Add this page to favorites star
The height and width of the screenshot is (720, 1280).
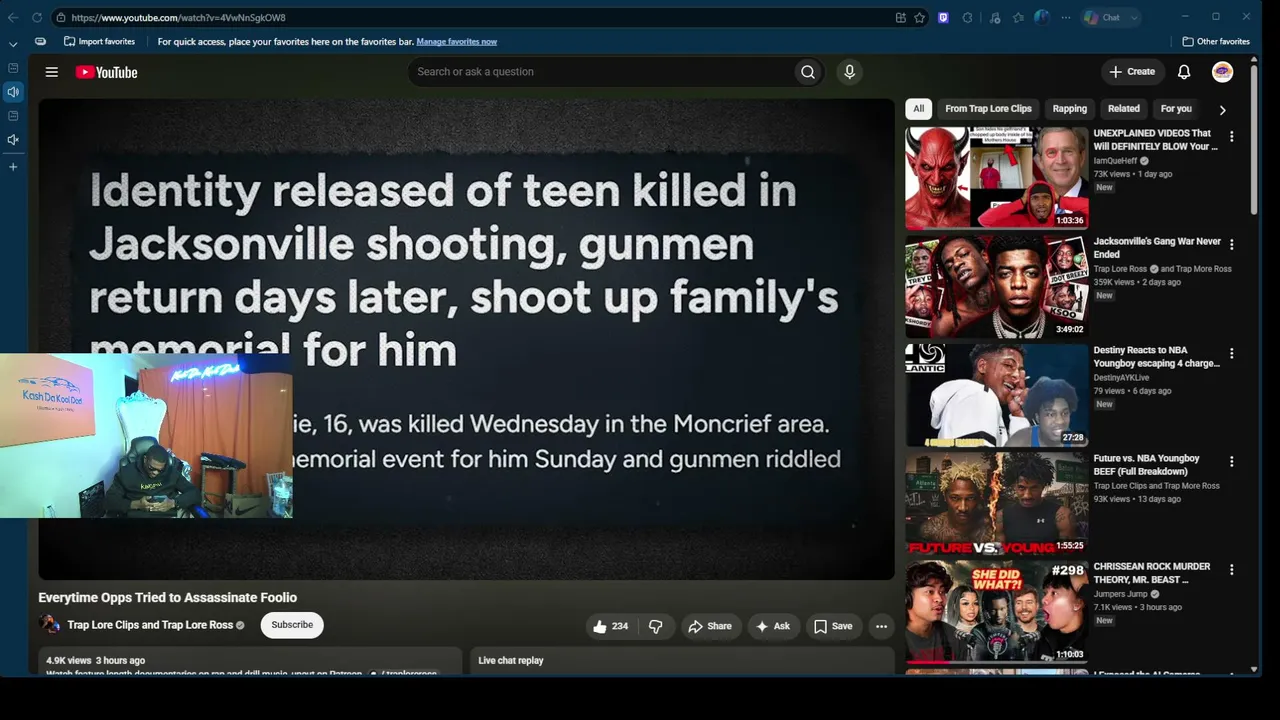coord(920,18)
